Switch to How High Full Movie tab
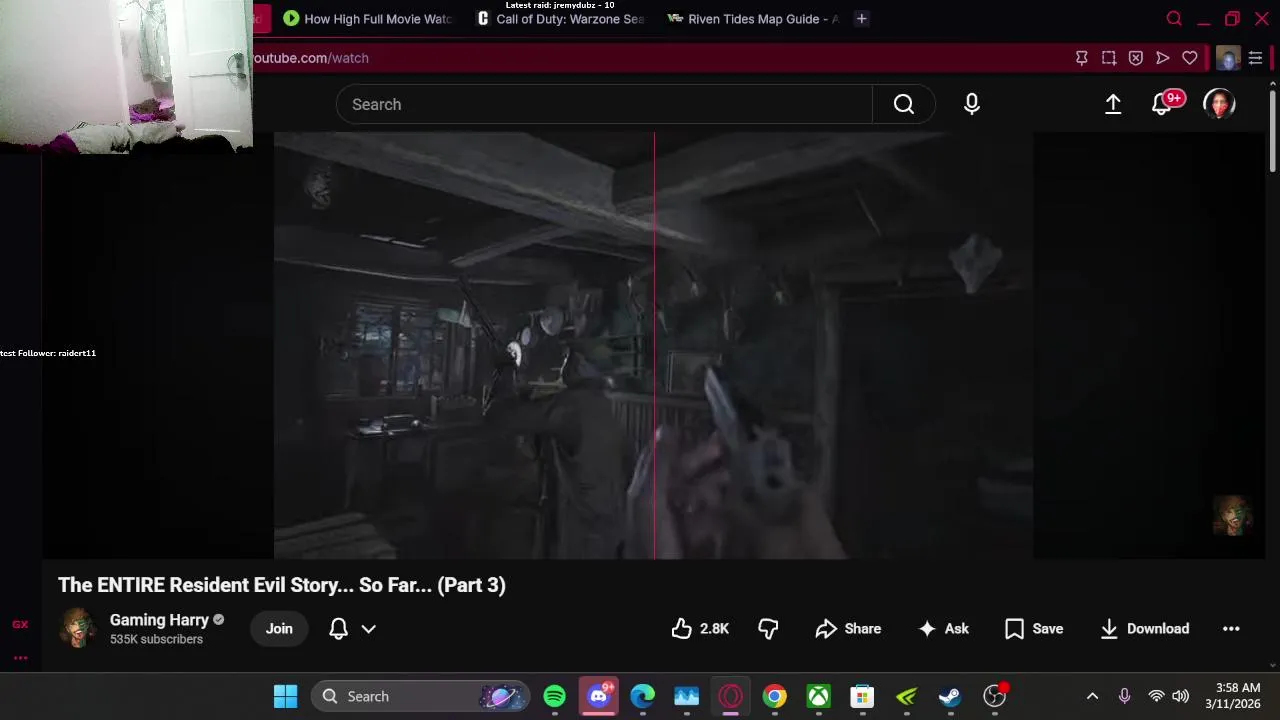 coord(367,19)
